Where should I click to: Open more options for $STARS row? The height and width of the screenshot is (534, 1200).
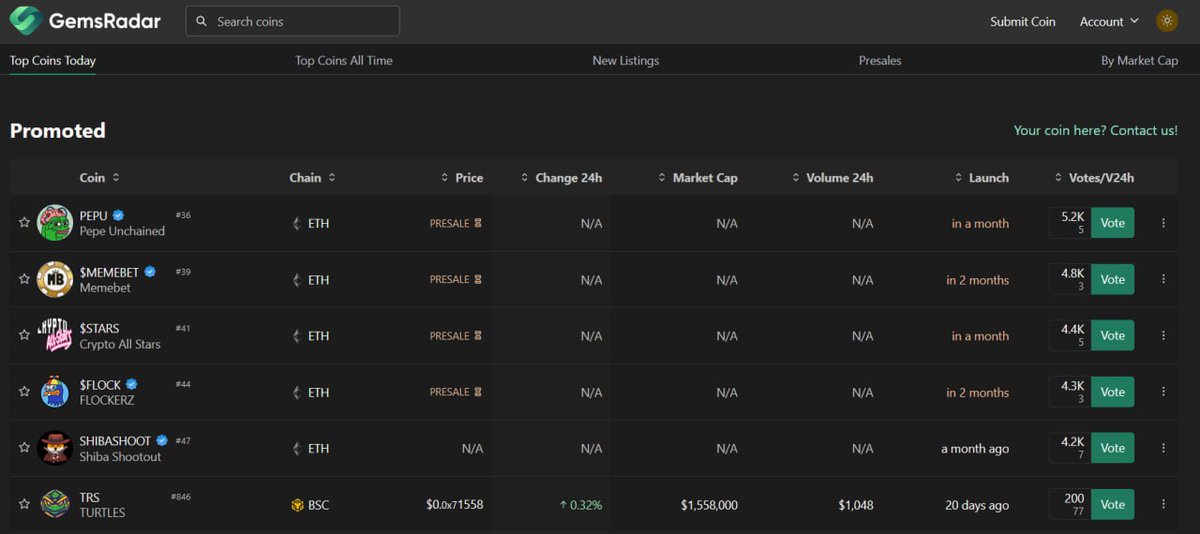click(1163, 336)
